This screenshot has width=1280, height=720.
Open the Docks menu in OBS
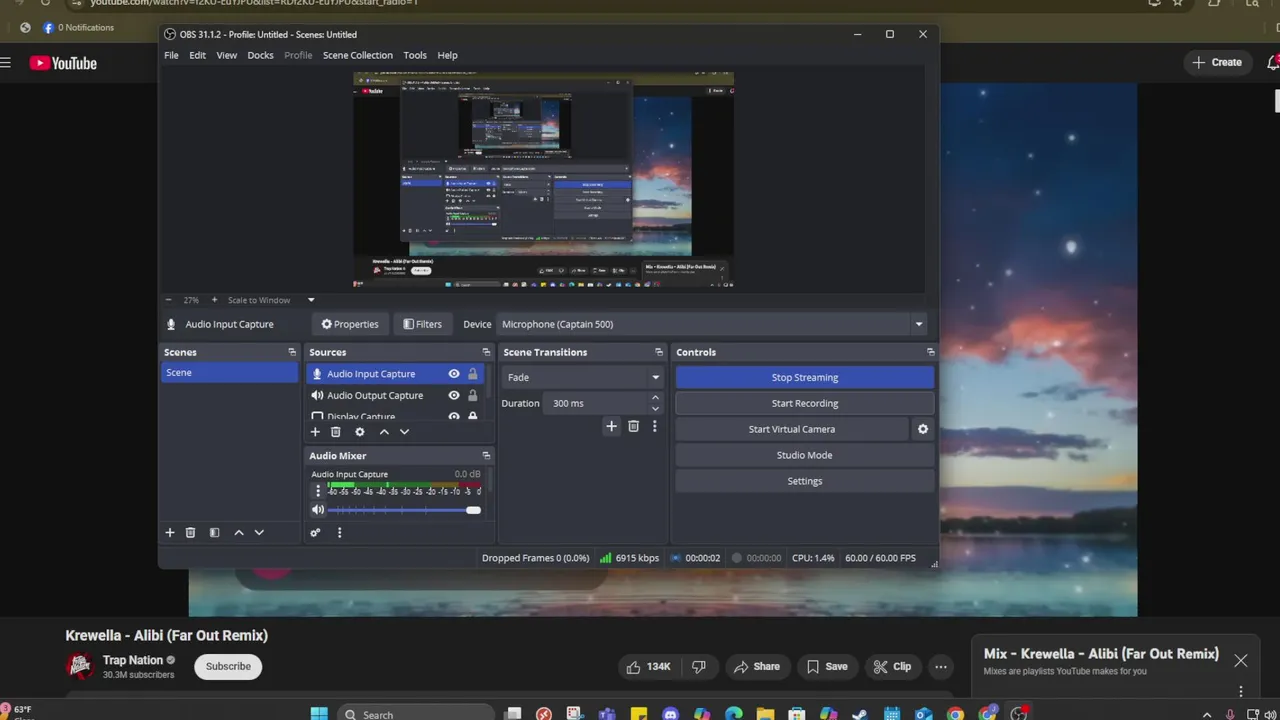(260, 55)
